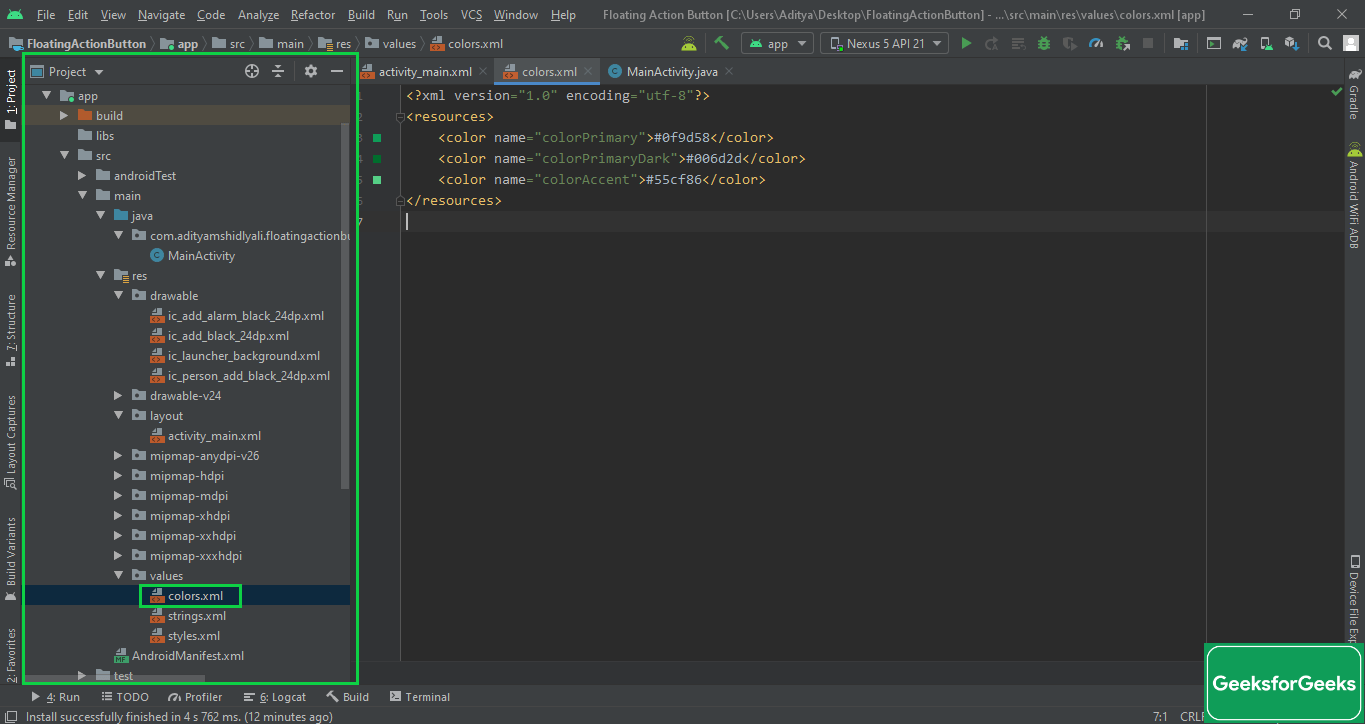The width and height of the screenshot is (1366, 724).
Task: Click the Debug app bug icon
Action: tap(1044, 43)
